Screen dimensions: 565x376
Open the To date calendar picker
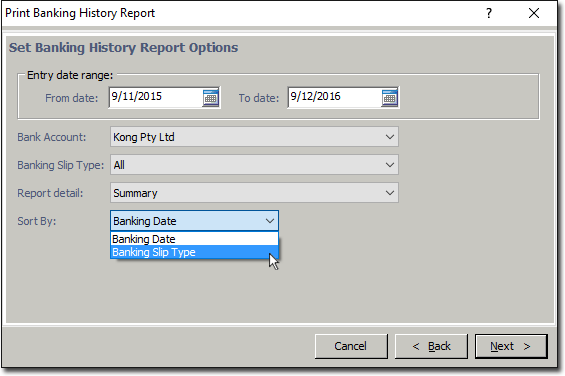pos(390,98)
